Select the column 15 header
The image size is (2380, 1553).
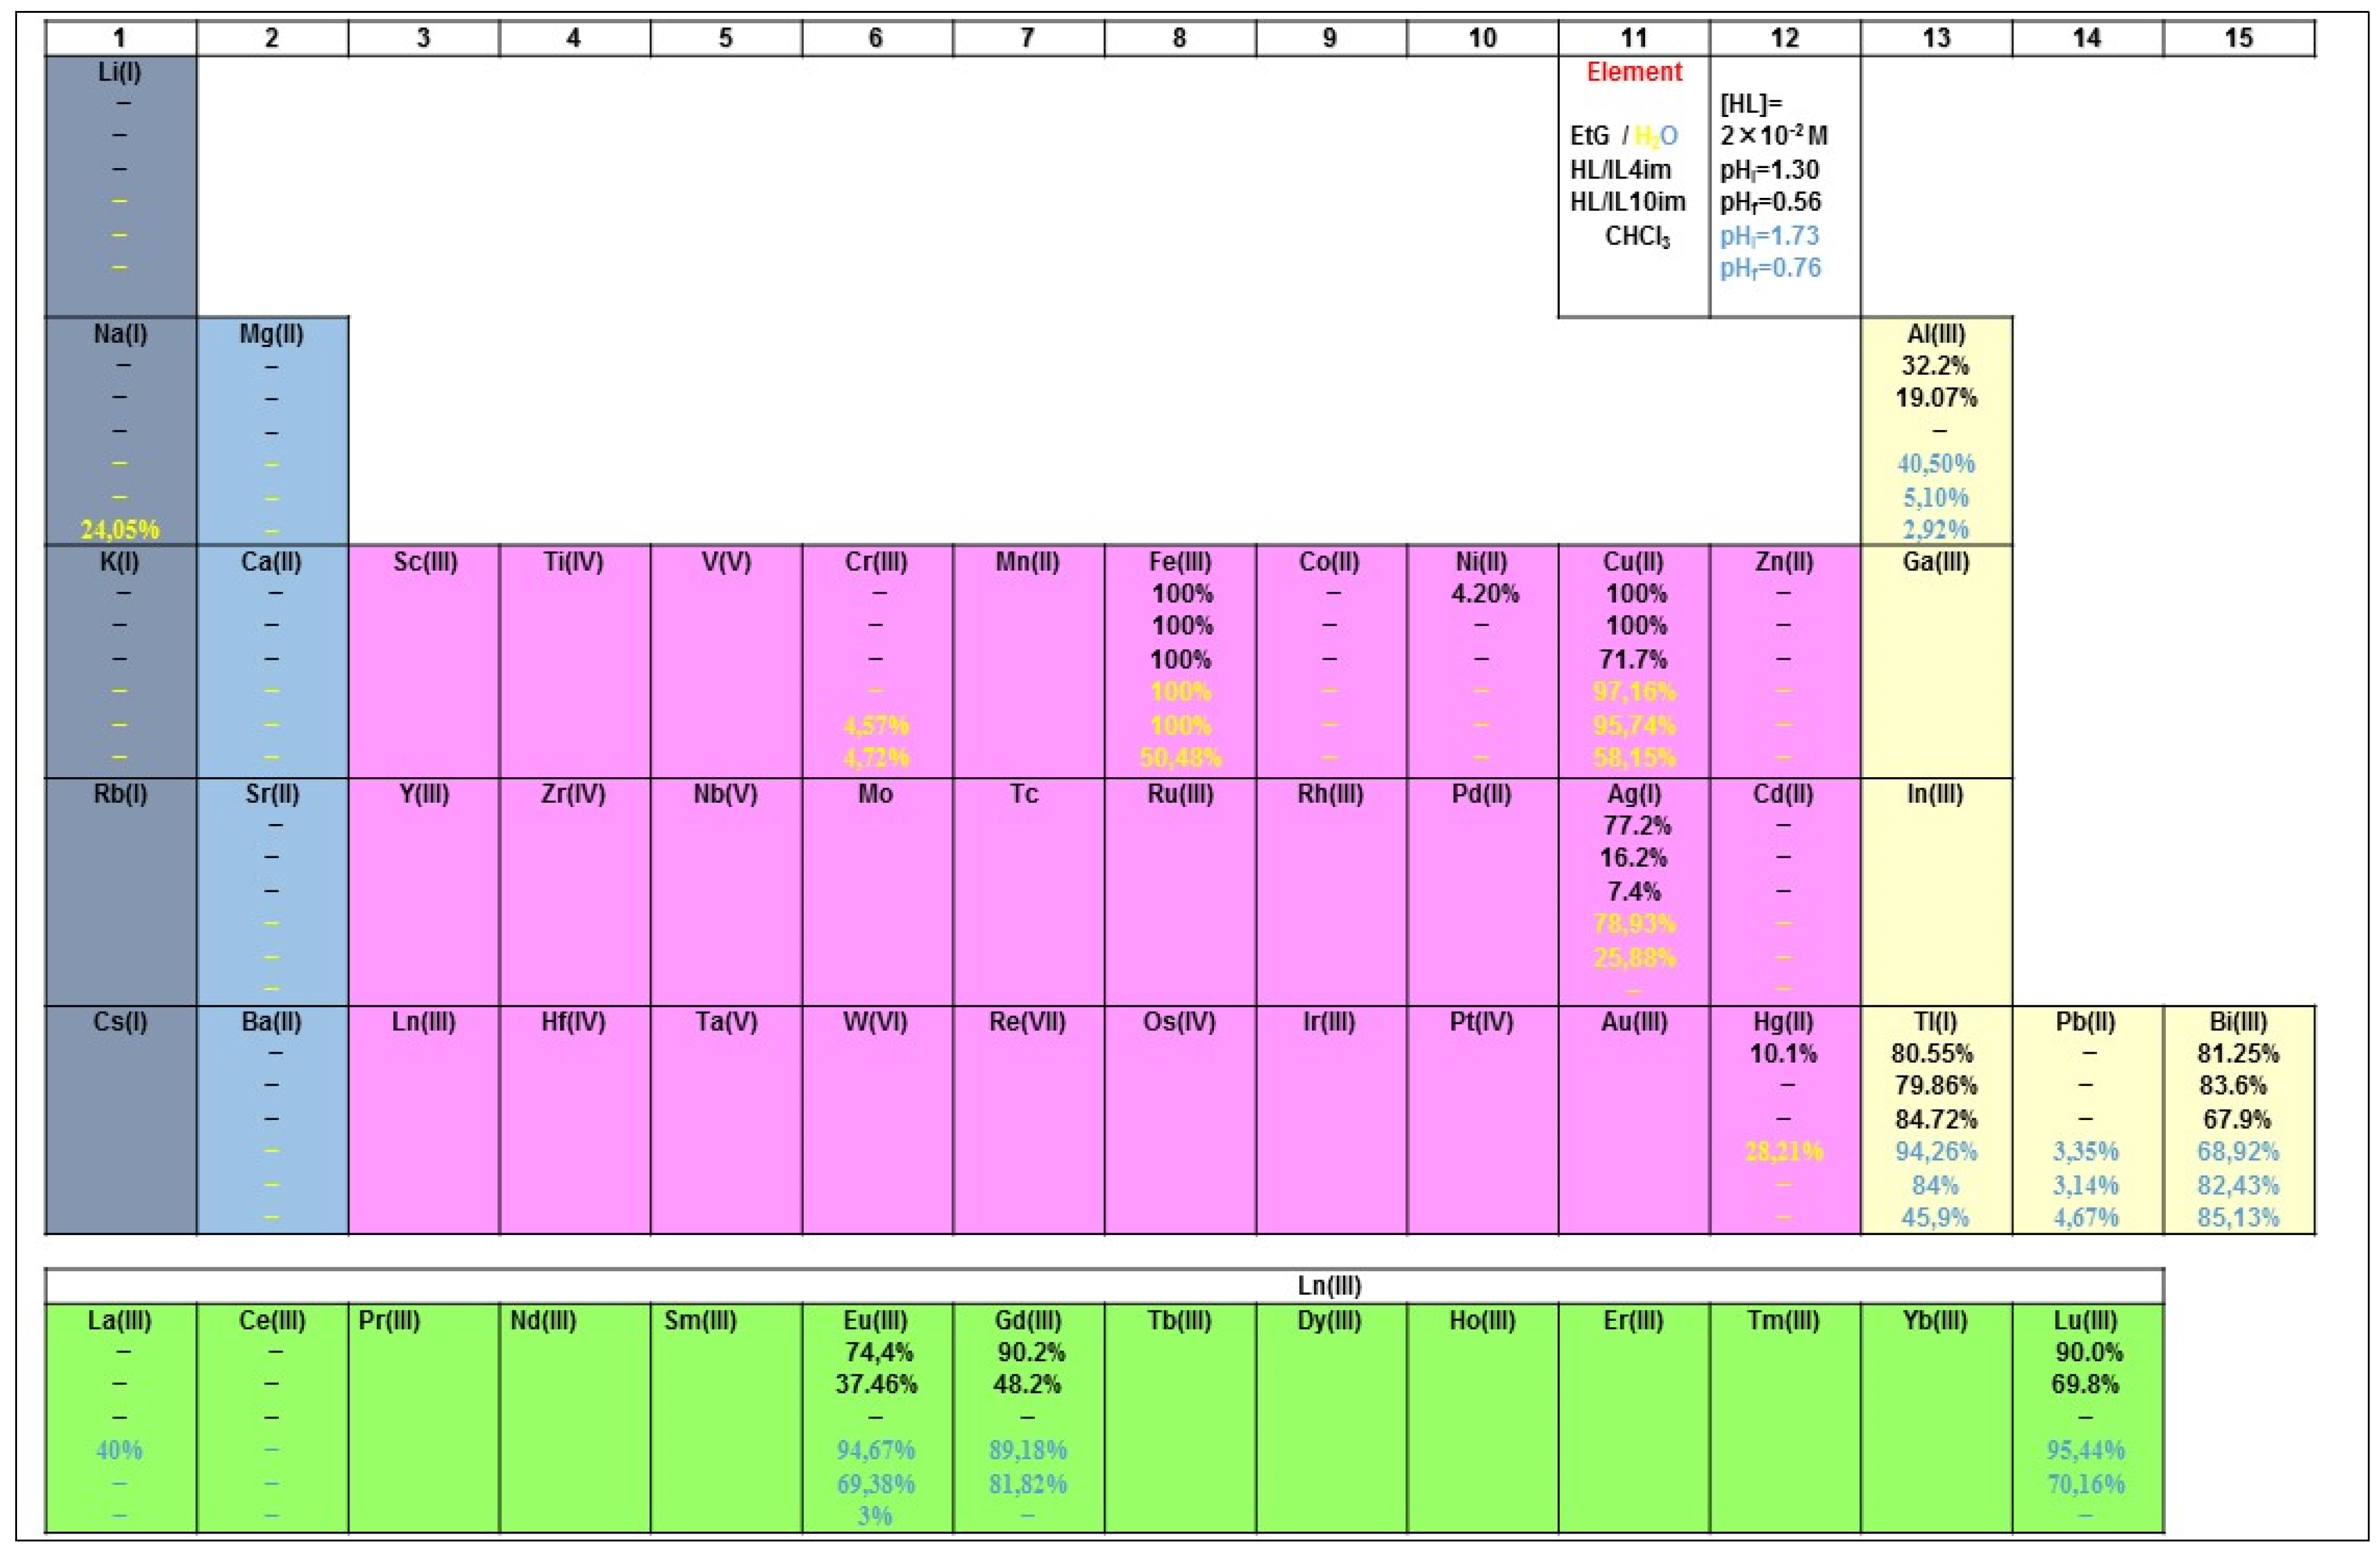(x=2238, y=38)
